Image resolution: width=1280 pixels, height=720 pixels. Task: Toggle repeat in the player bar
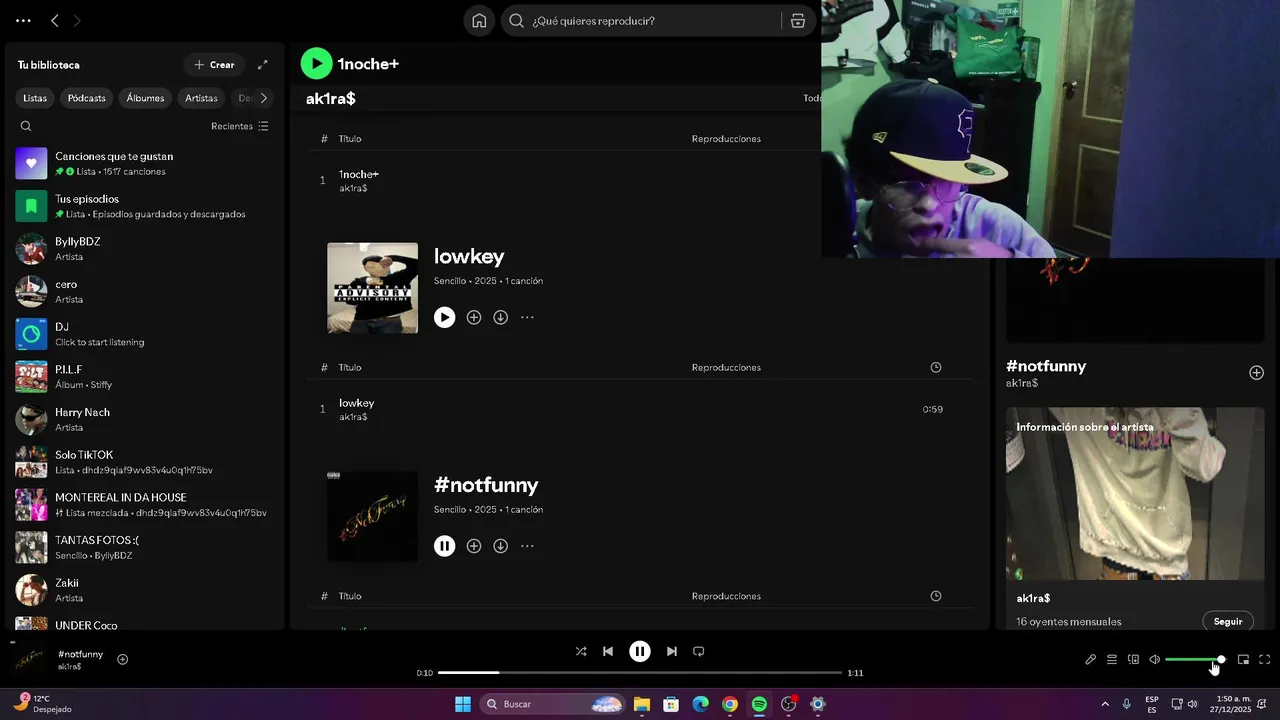tap(699, 651)
